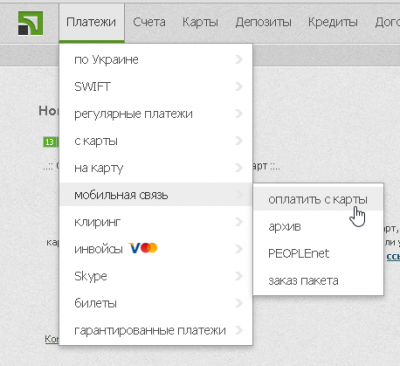Open the Депозиты tab

[263, 22]
